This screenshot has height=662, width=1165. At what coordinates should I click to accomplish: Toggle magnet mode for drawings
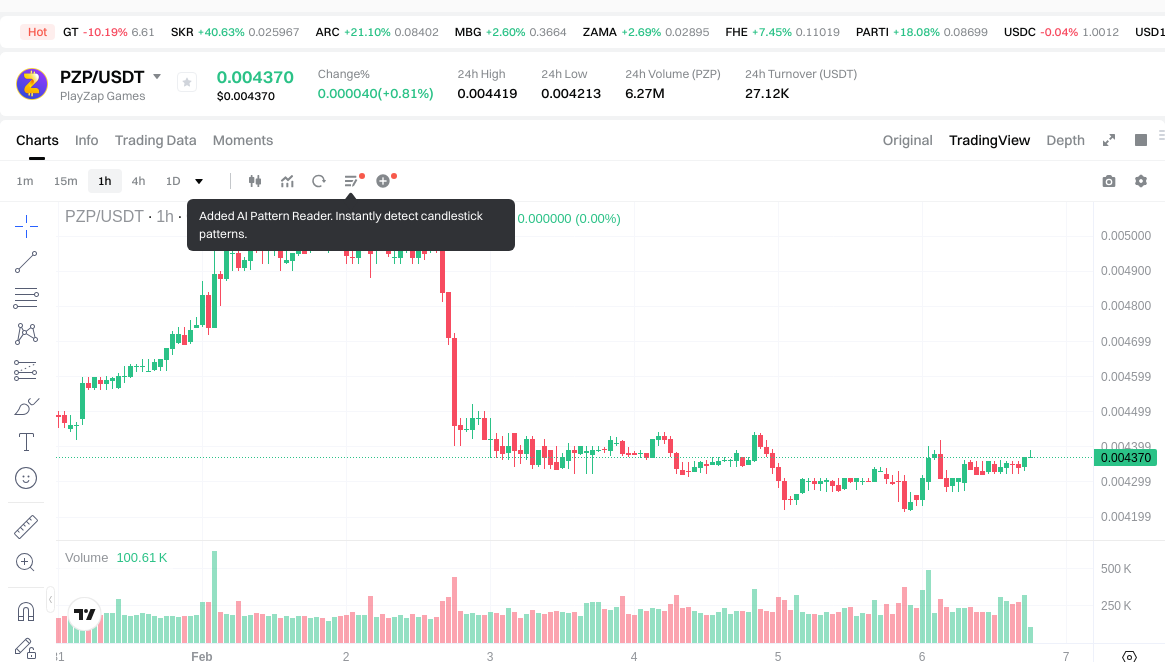27,611
